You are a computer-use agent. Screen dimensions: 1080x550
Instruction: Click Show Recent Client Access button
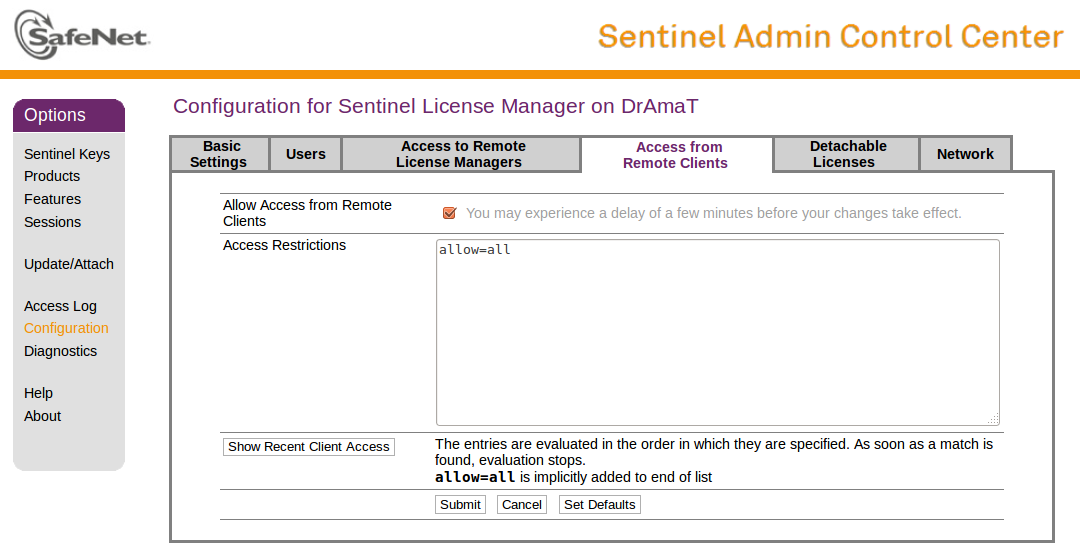[x=309, y=447]
